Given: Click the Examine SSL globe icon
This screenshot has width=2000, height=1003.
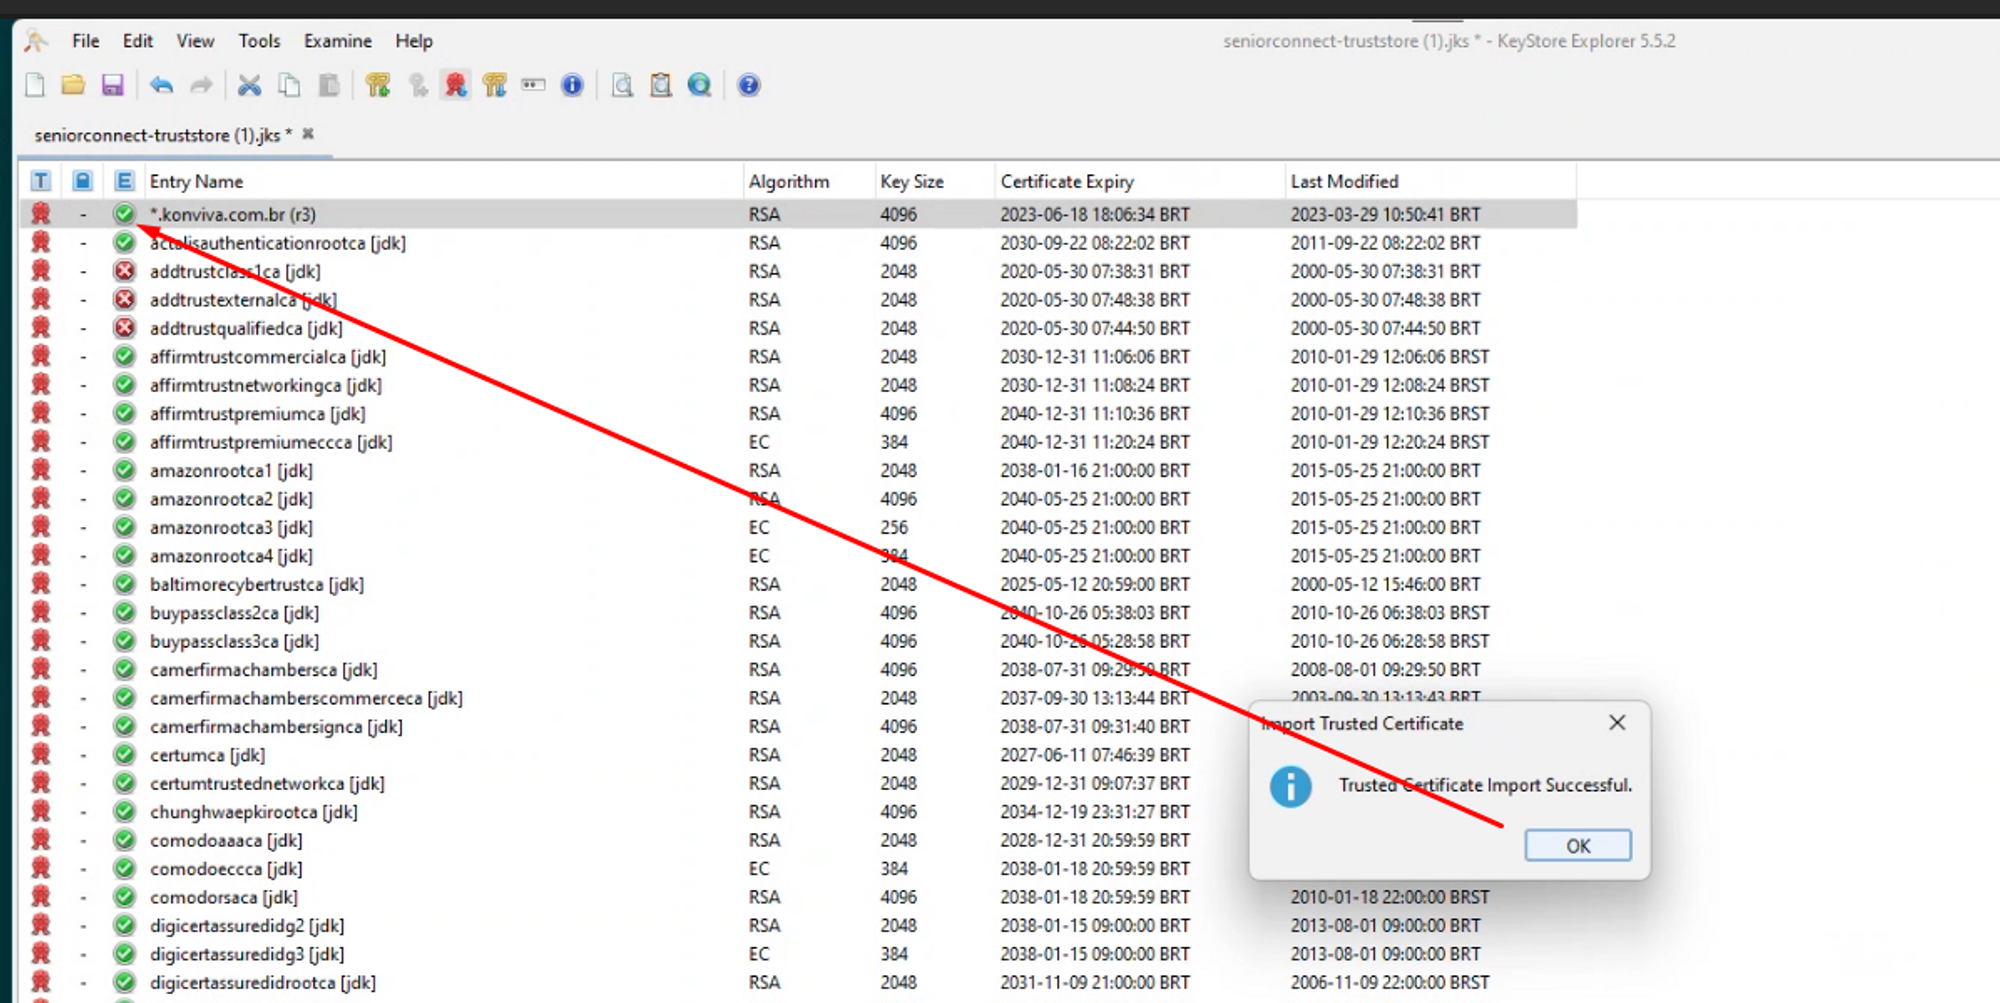Looking at the screenshot, I should (700, 85).
